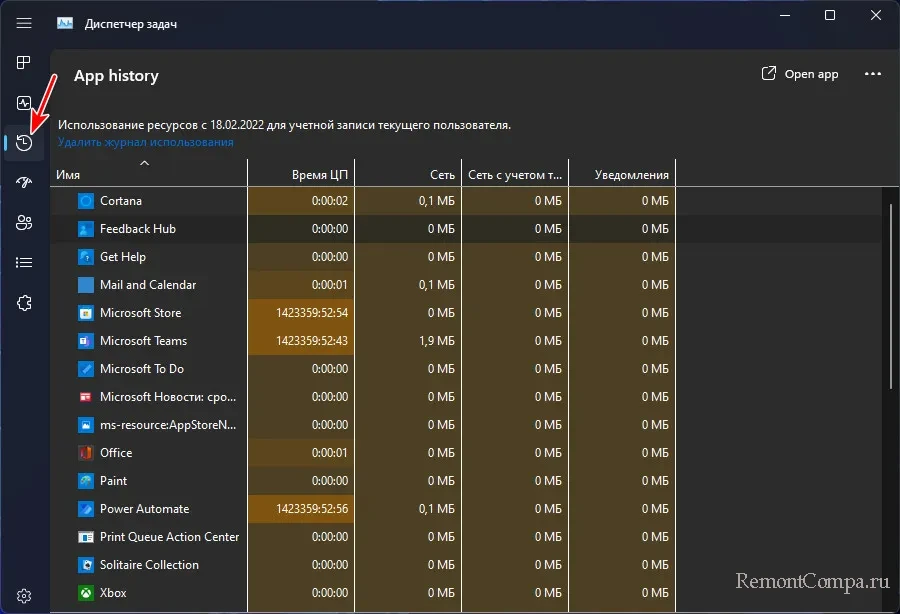Viewport: 900px width, 614px height.
Task: Click the Print Queue Action Center icon
Action: click(86, 537)
